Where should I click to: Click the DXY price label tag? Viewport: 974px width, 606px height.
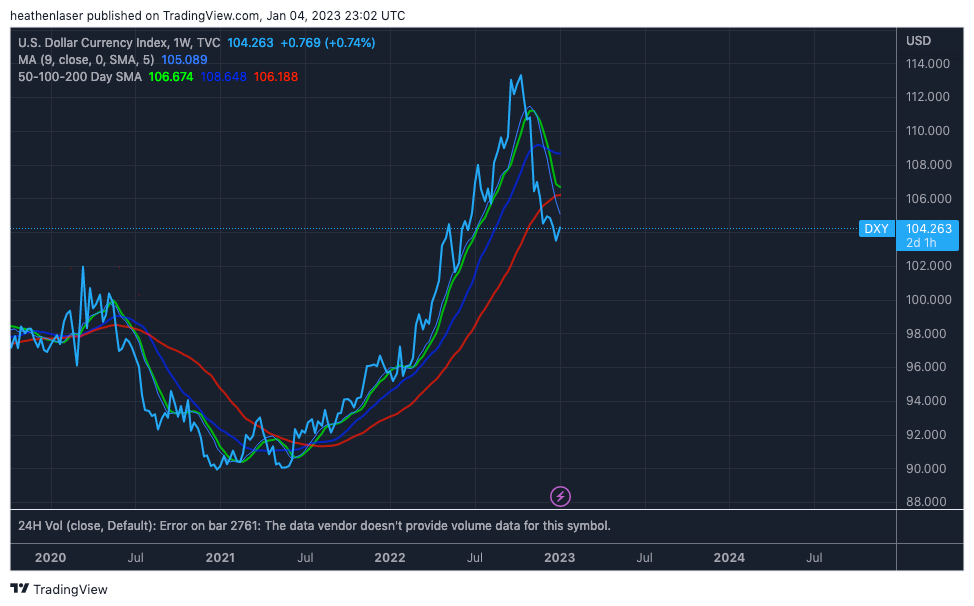876,228
